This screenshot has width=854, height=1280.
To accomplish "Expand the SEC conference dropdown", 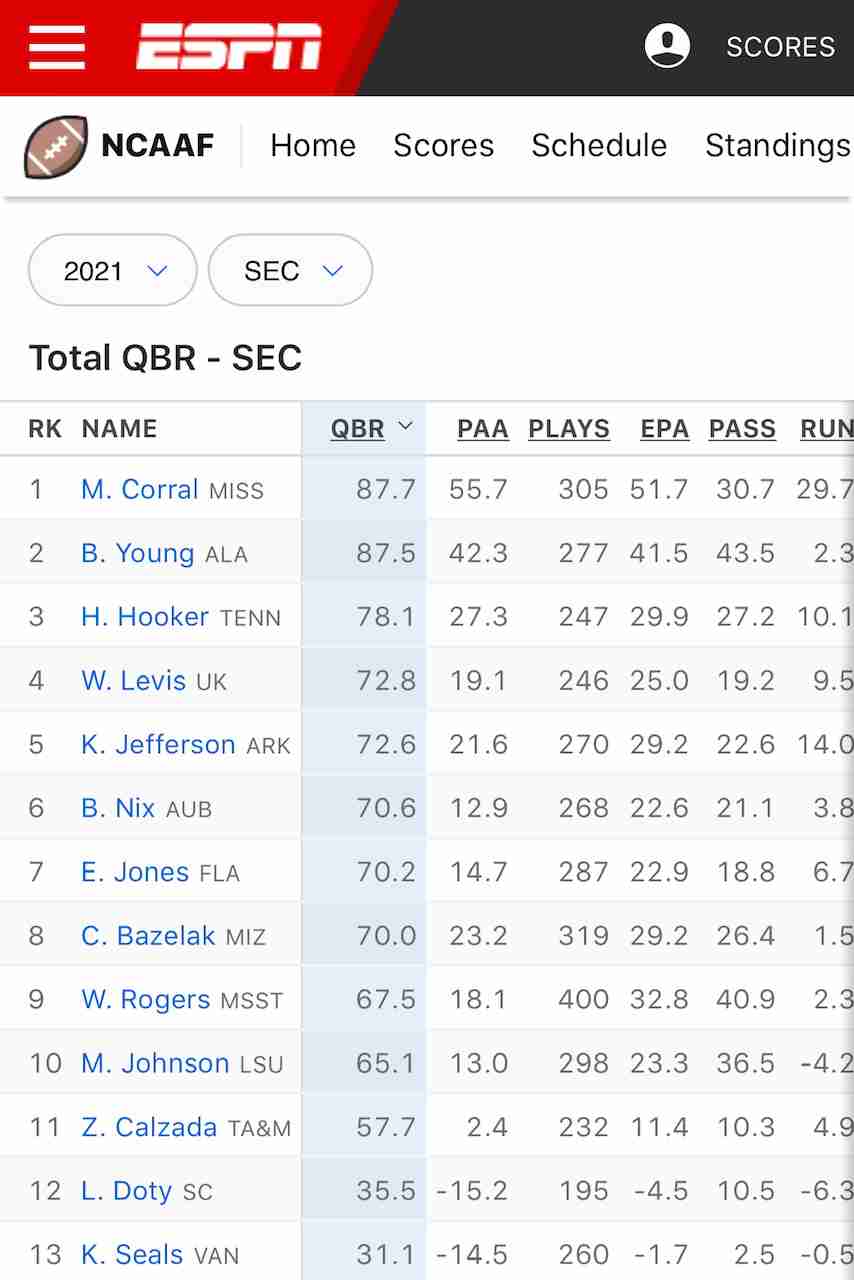I will click(x=290, y=271).
